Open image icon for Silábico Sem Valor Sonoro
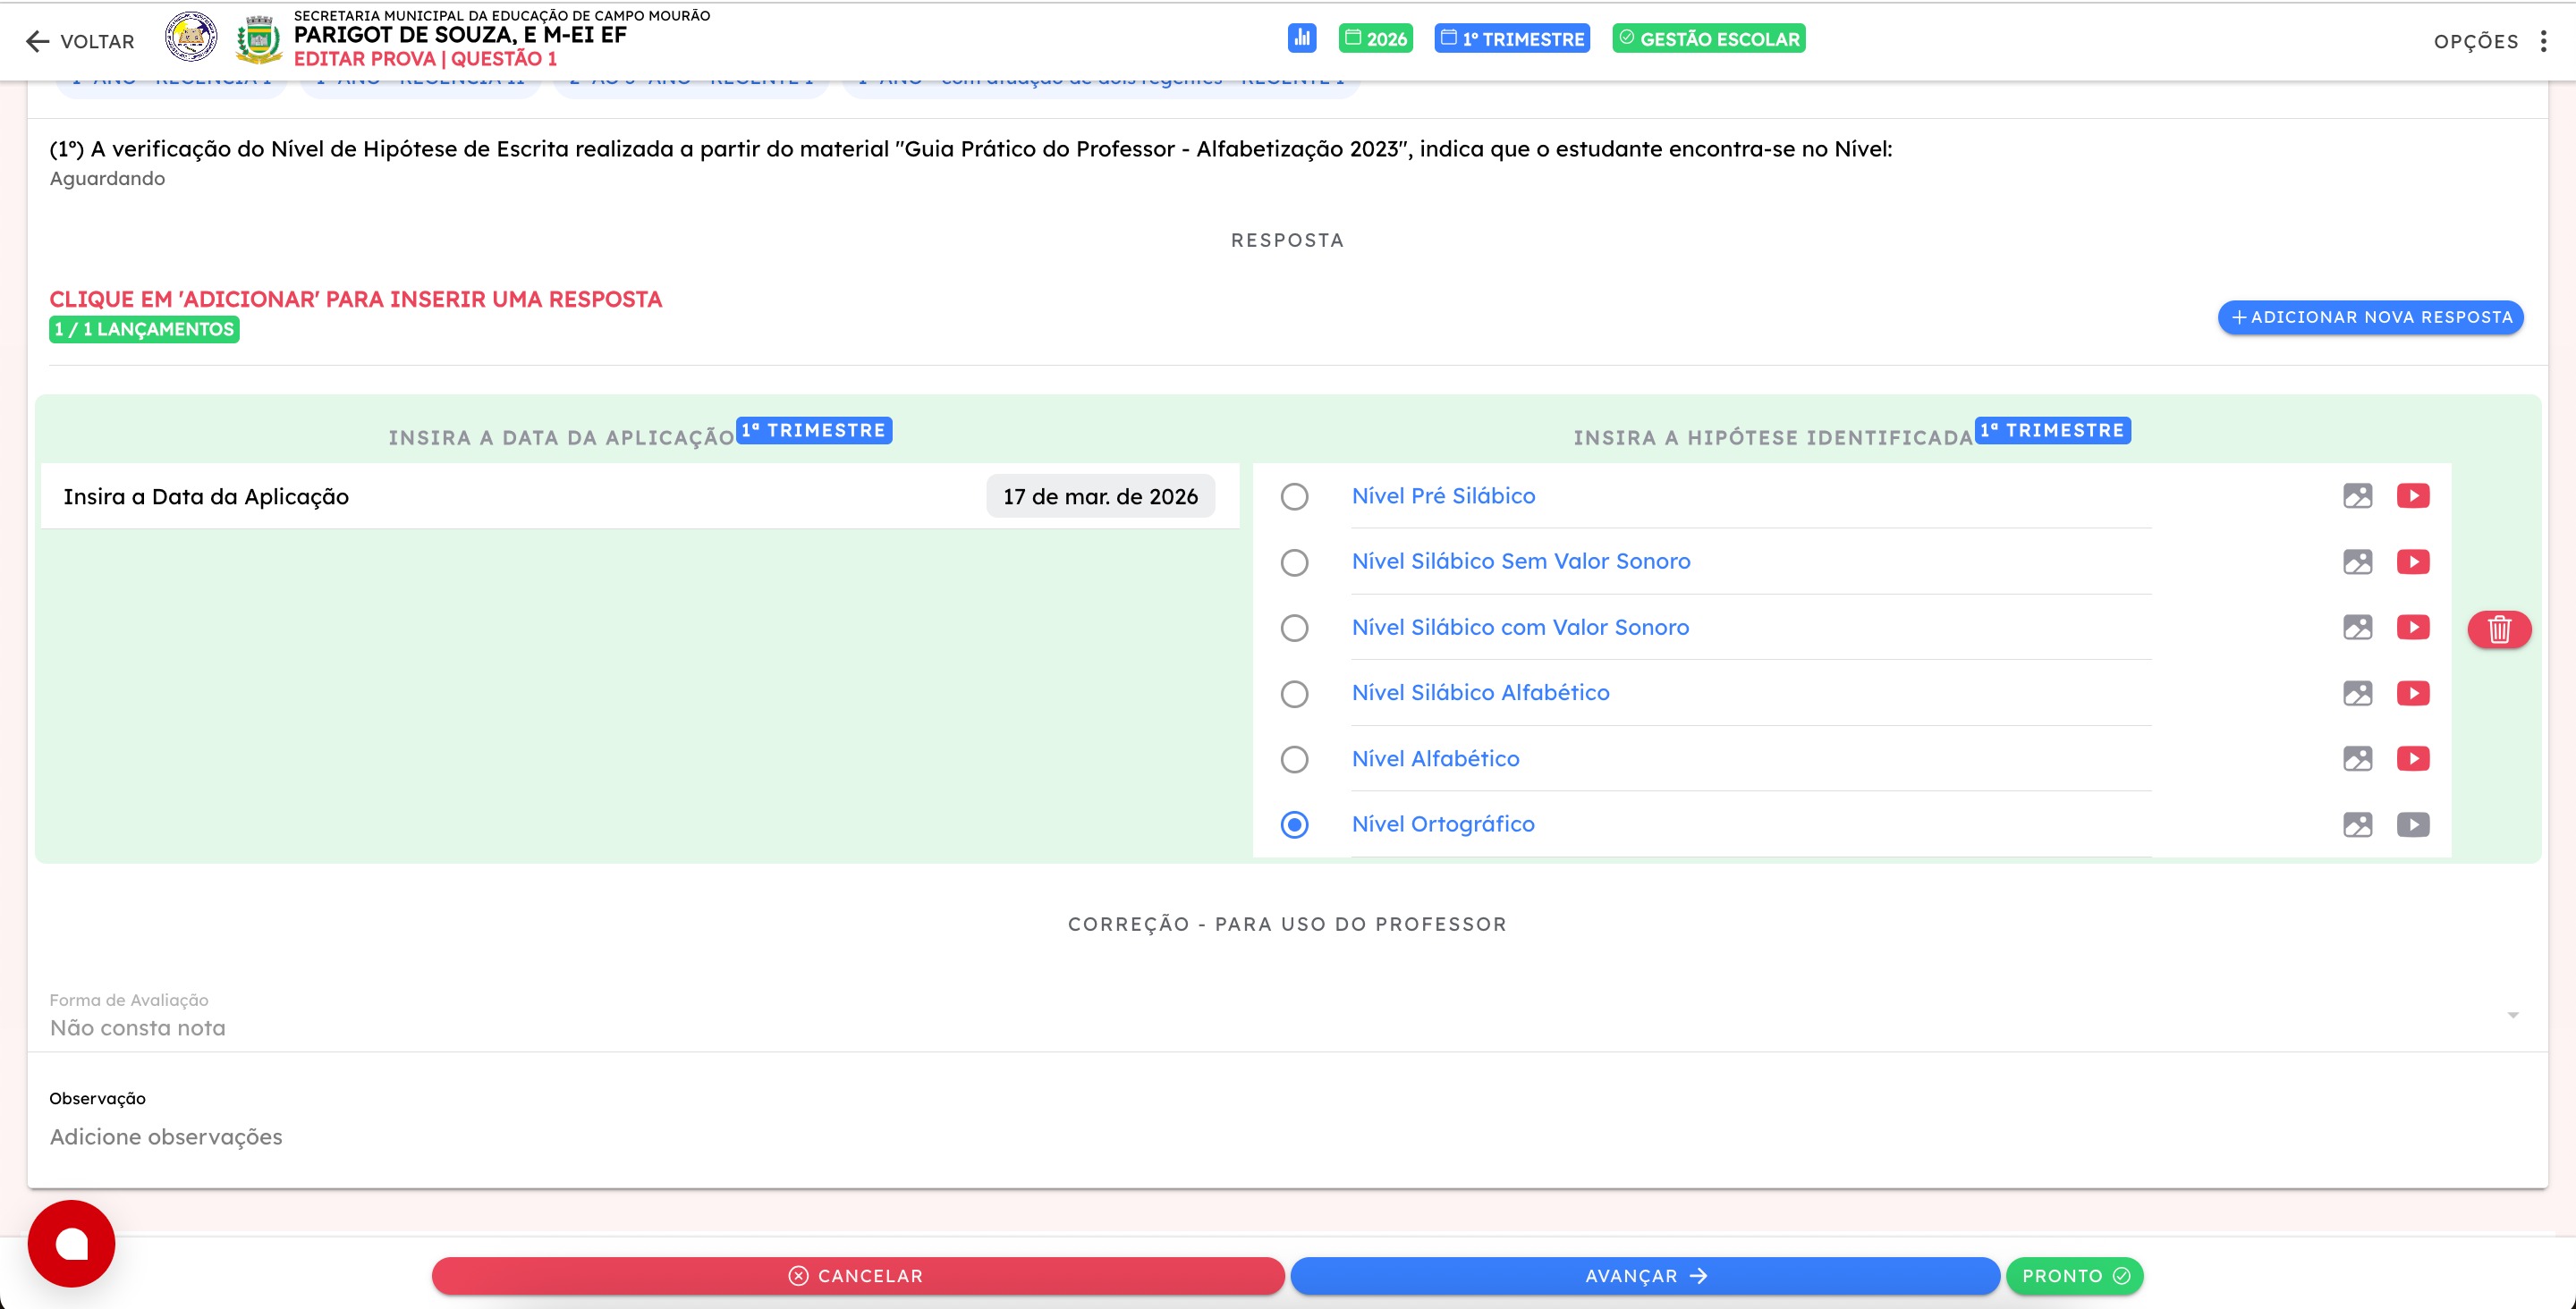The width and height of the screenshot is (2576, 1309). point(2357,562)
